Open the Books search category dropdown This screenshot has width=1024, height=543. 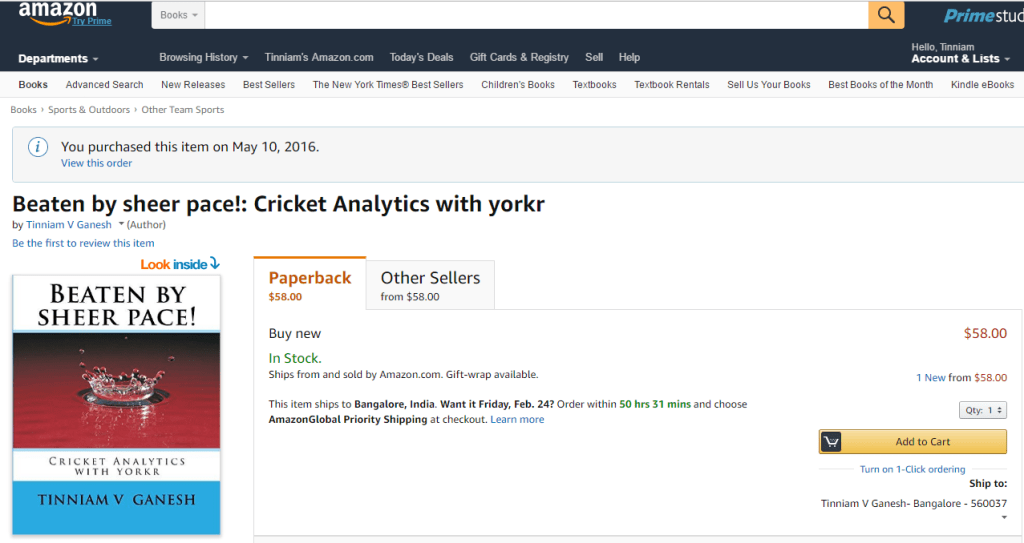[179, 15]
